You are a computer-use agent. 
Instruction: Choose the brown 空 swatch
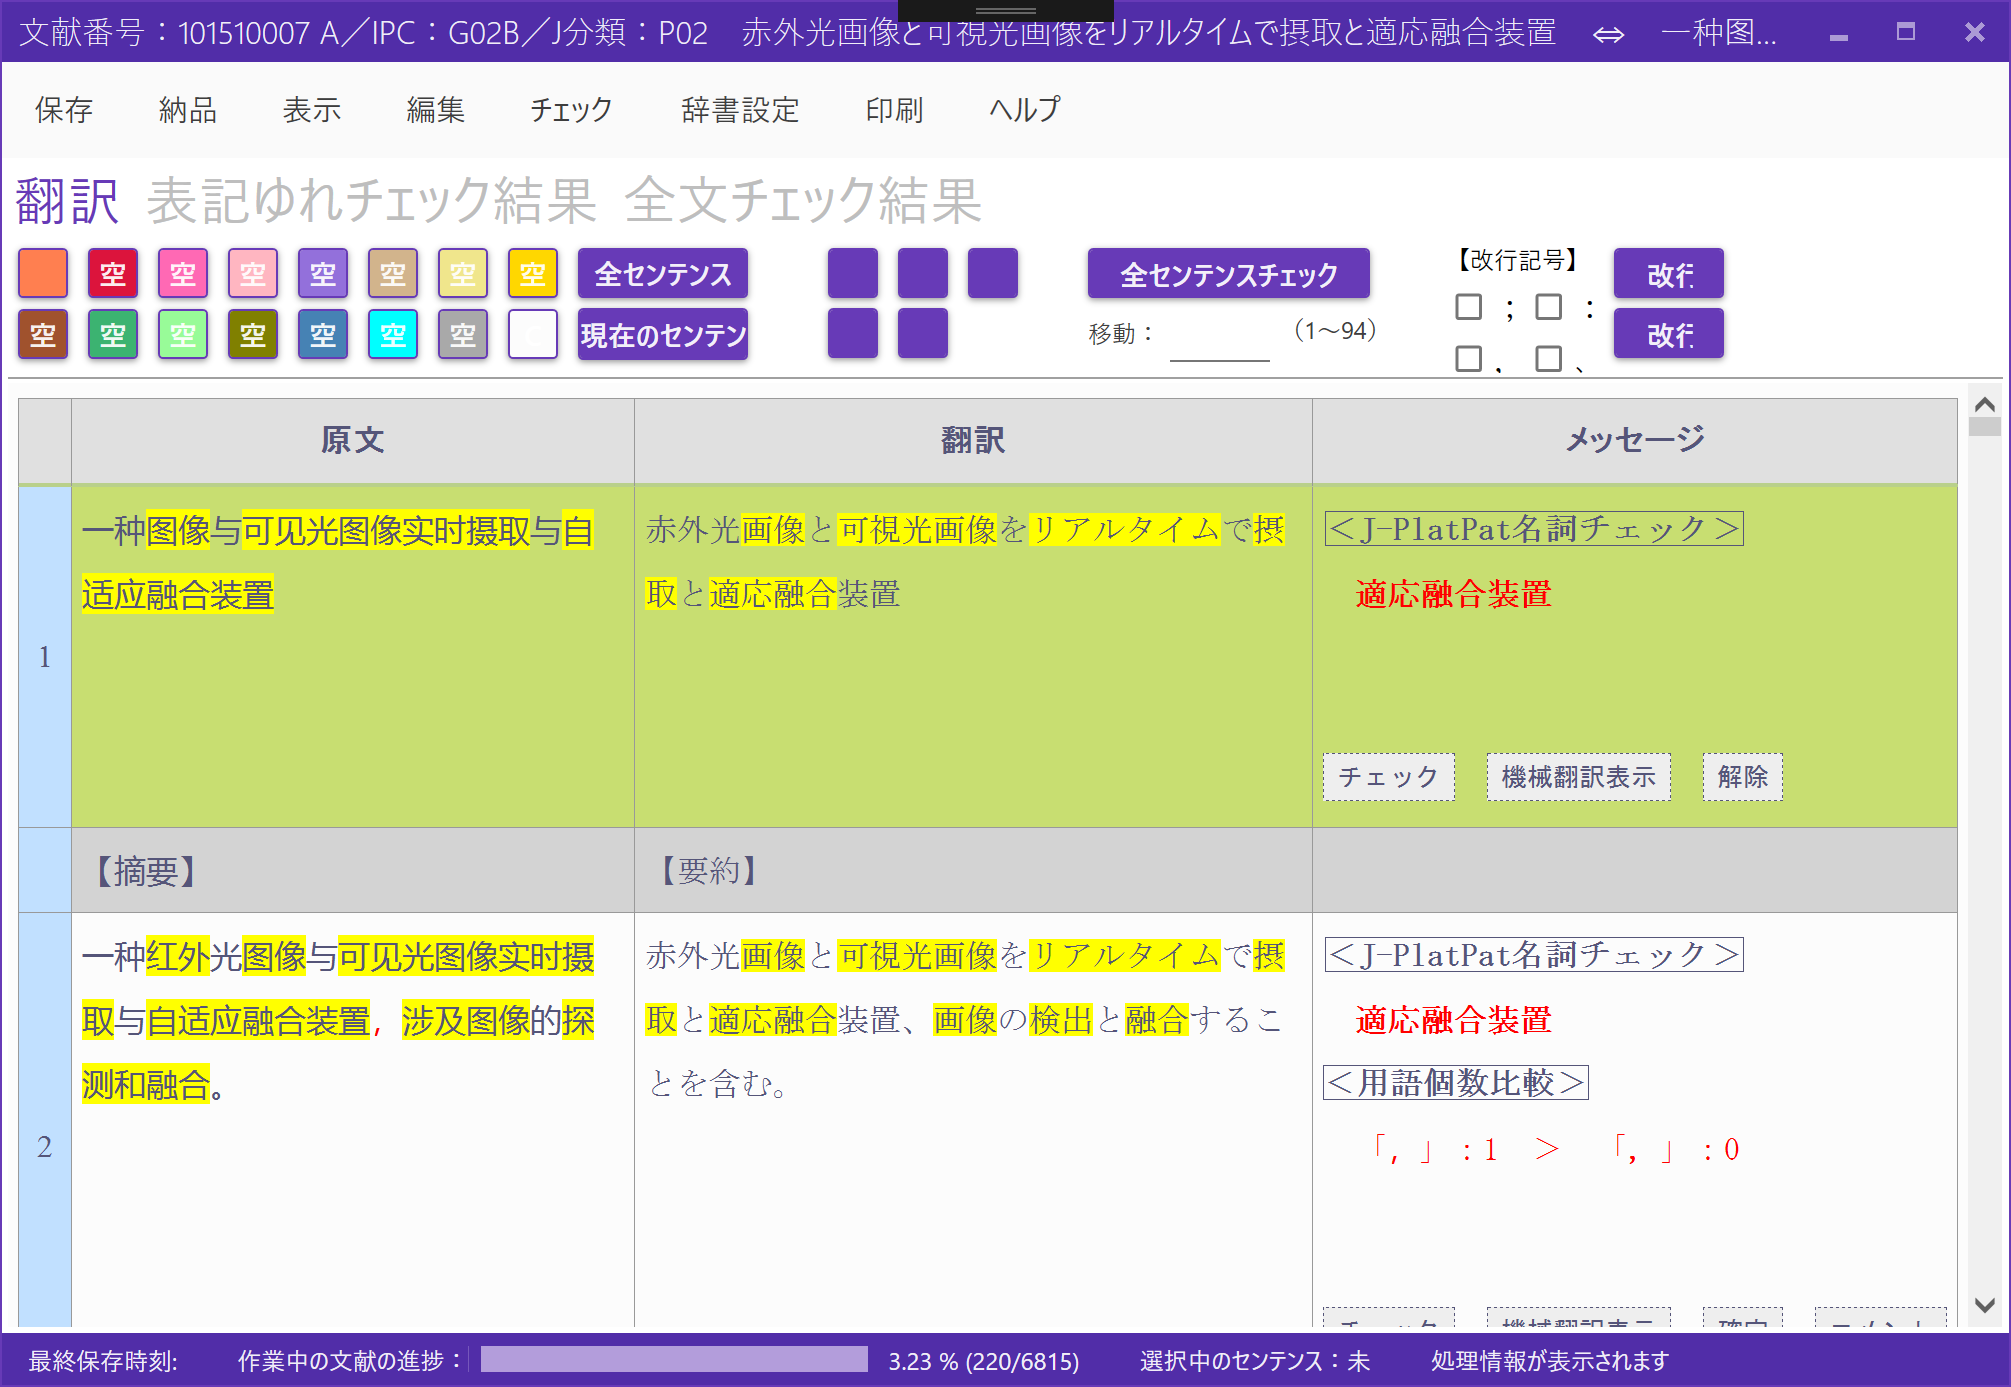point(43,334)
